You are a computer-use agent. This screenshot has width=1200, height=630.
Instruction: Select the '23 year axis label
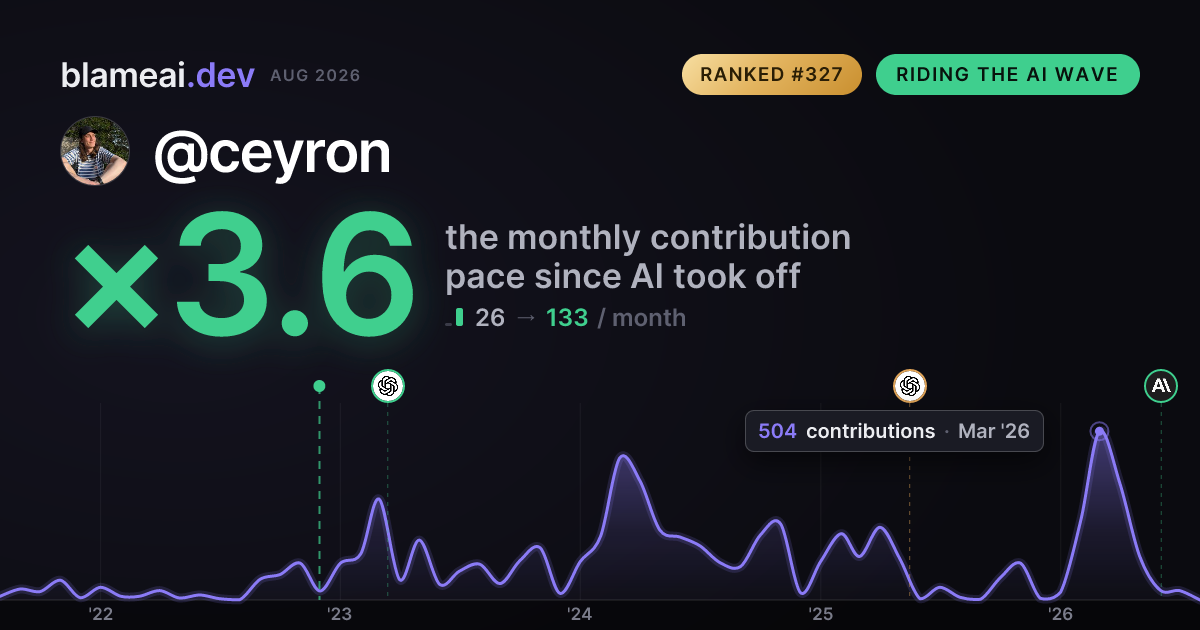tap(340, 613)
